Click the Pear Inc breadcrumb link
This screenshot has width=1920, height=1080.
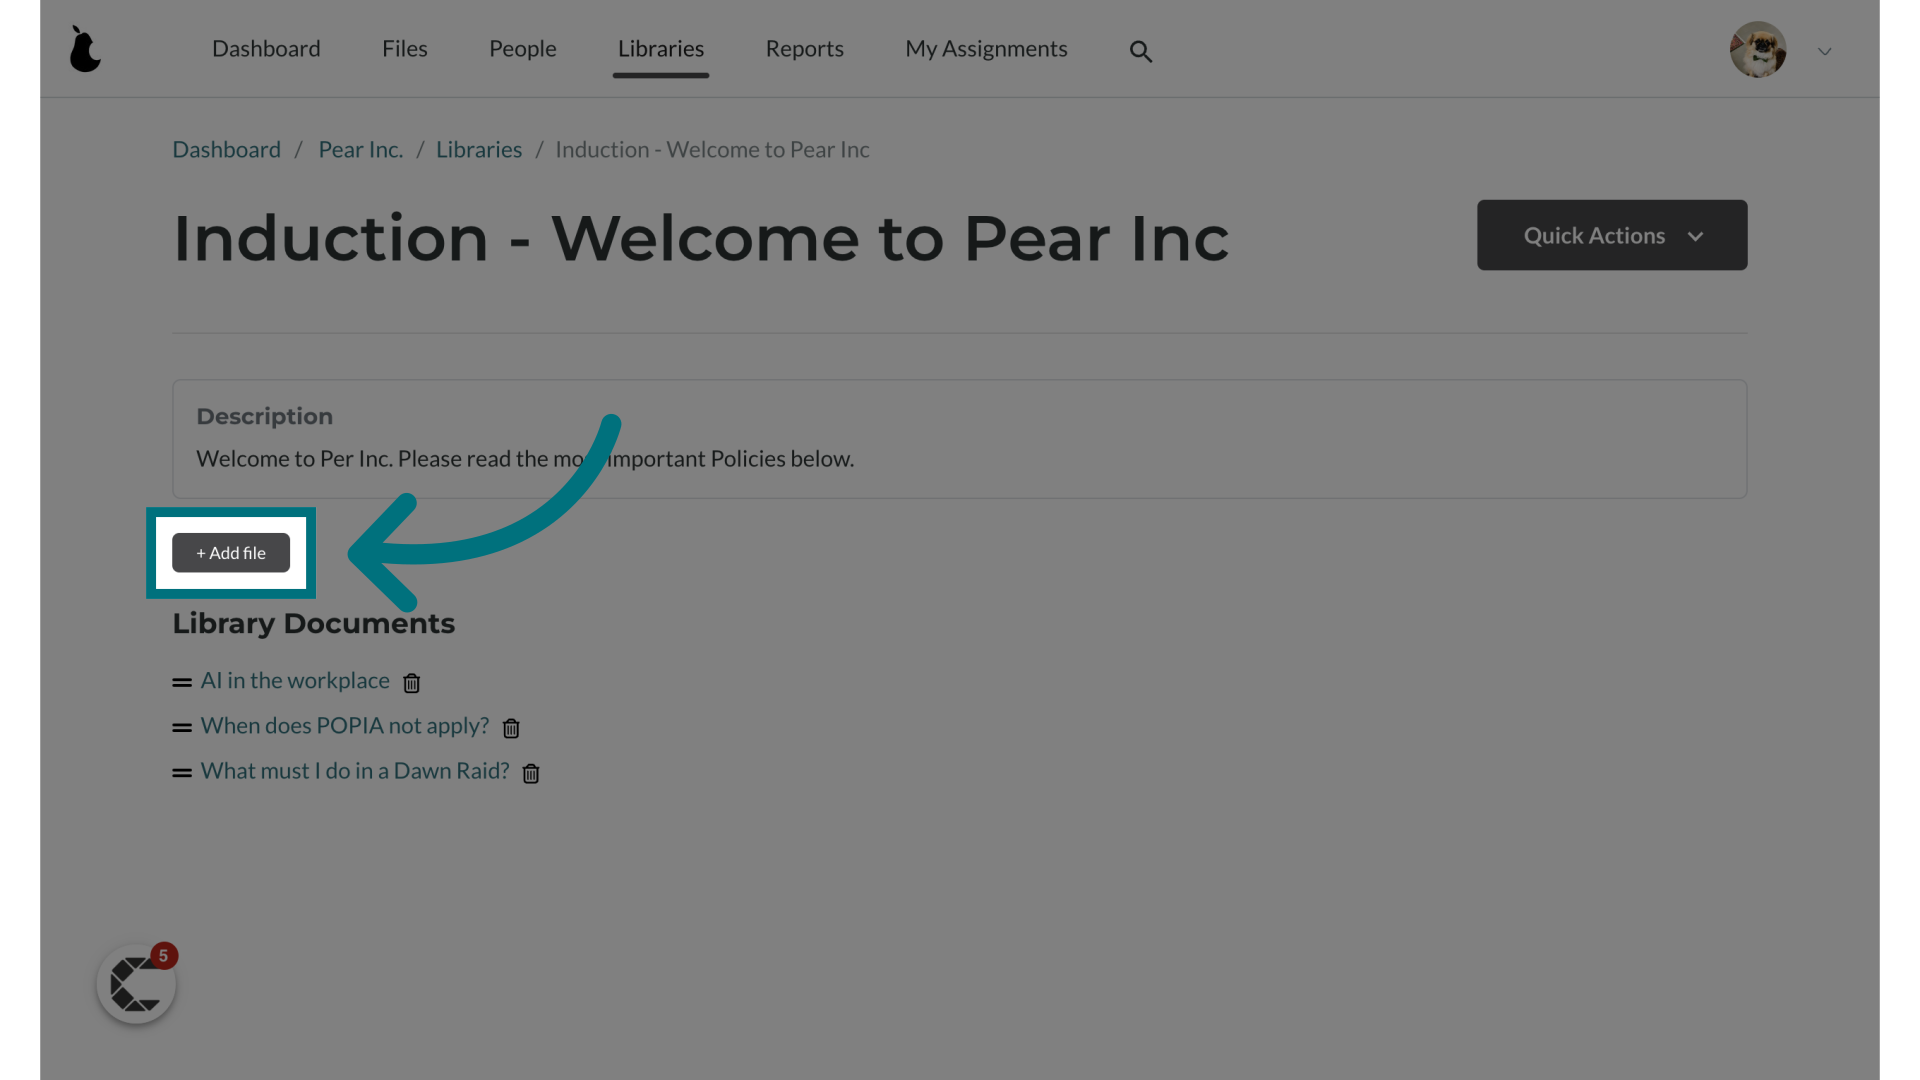(x=359, y=149)
